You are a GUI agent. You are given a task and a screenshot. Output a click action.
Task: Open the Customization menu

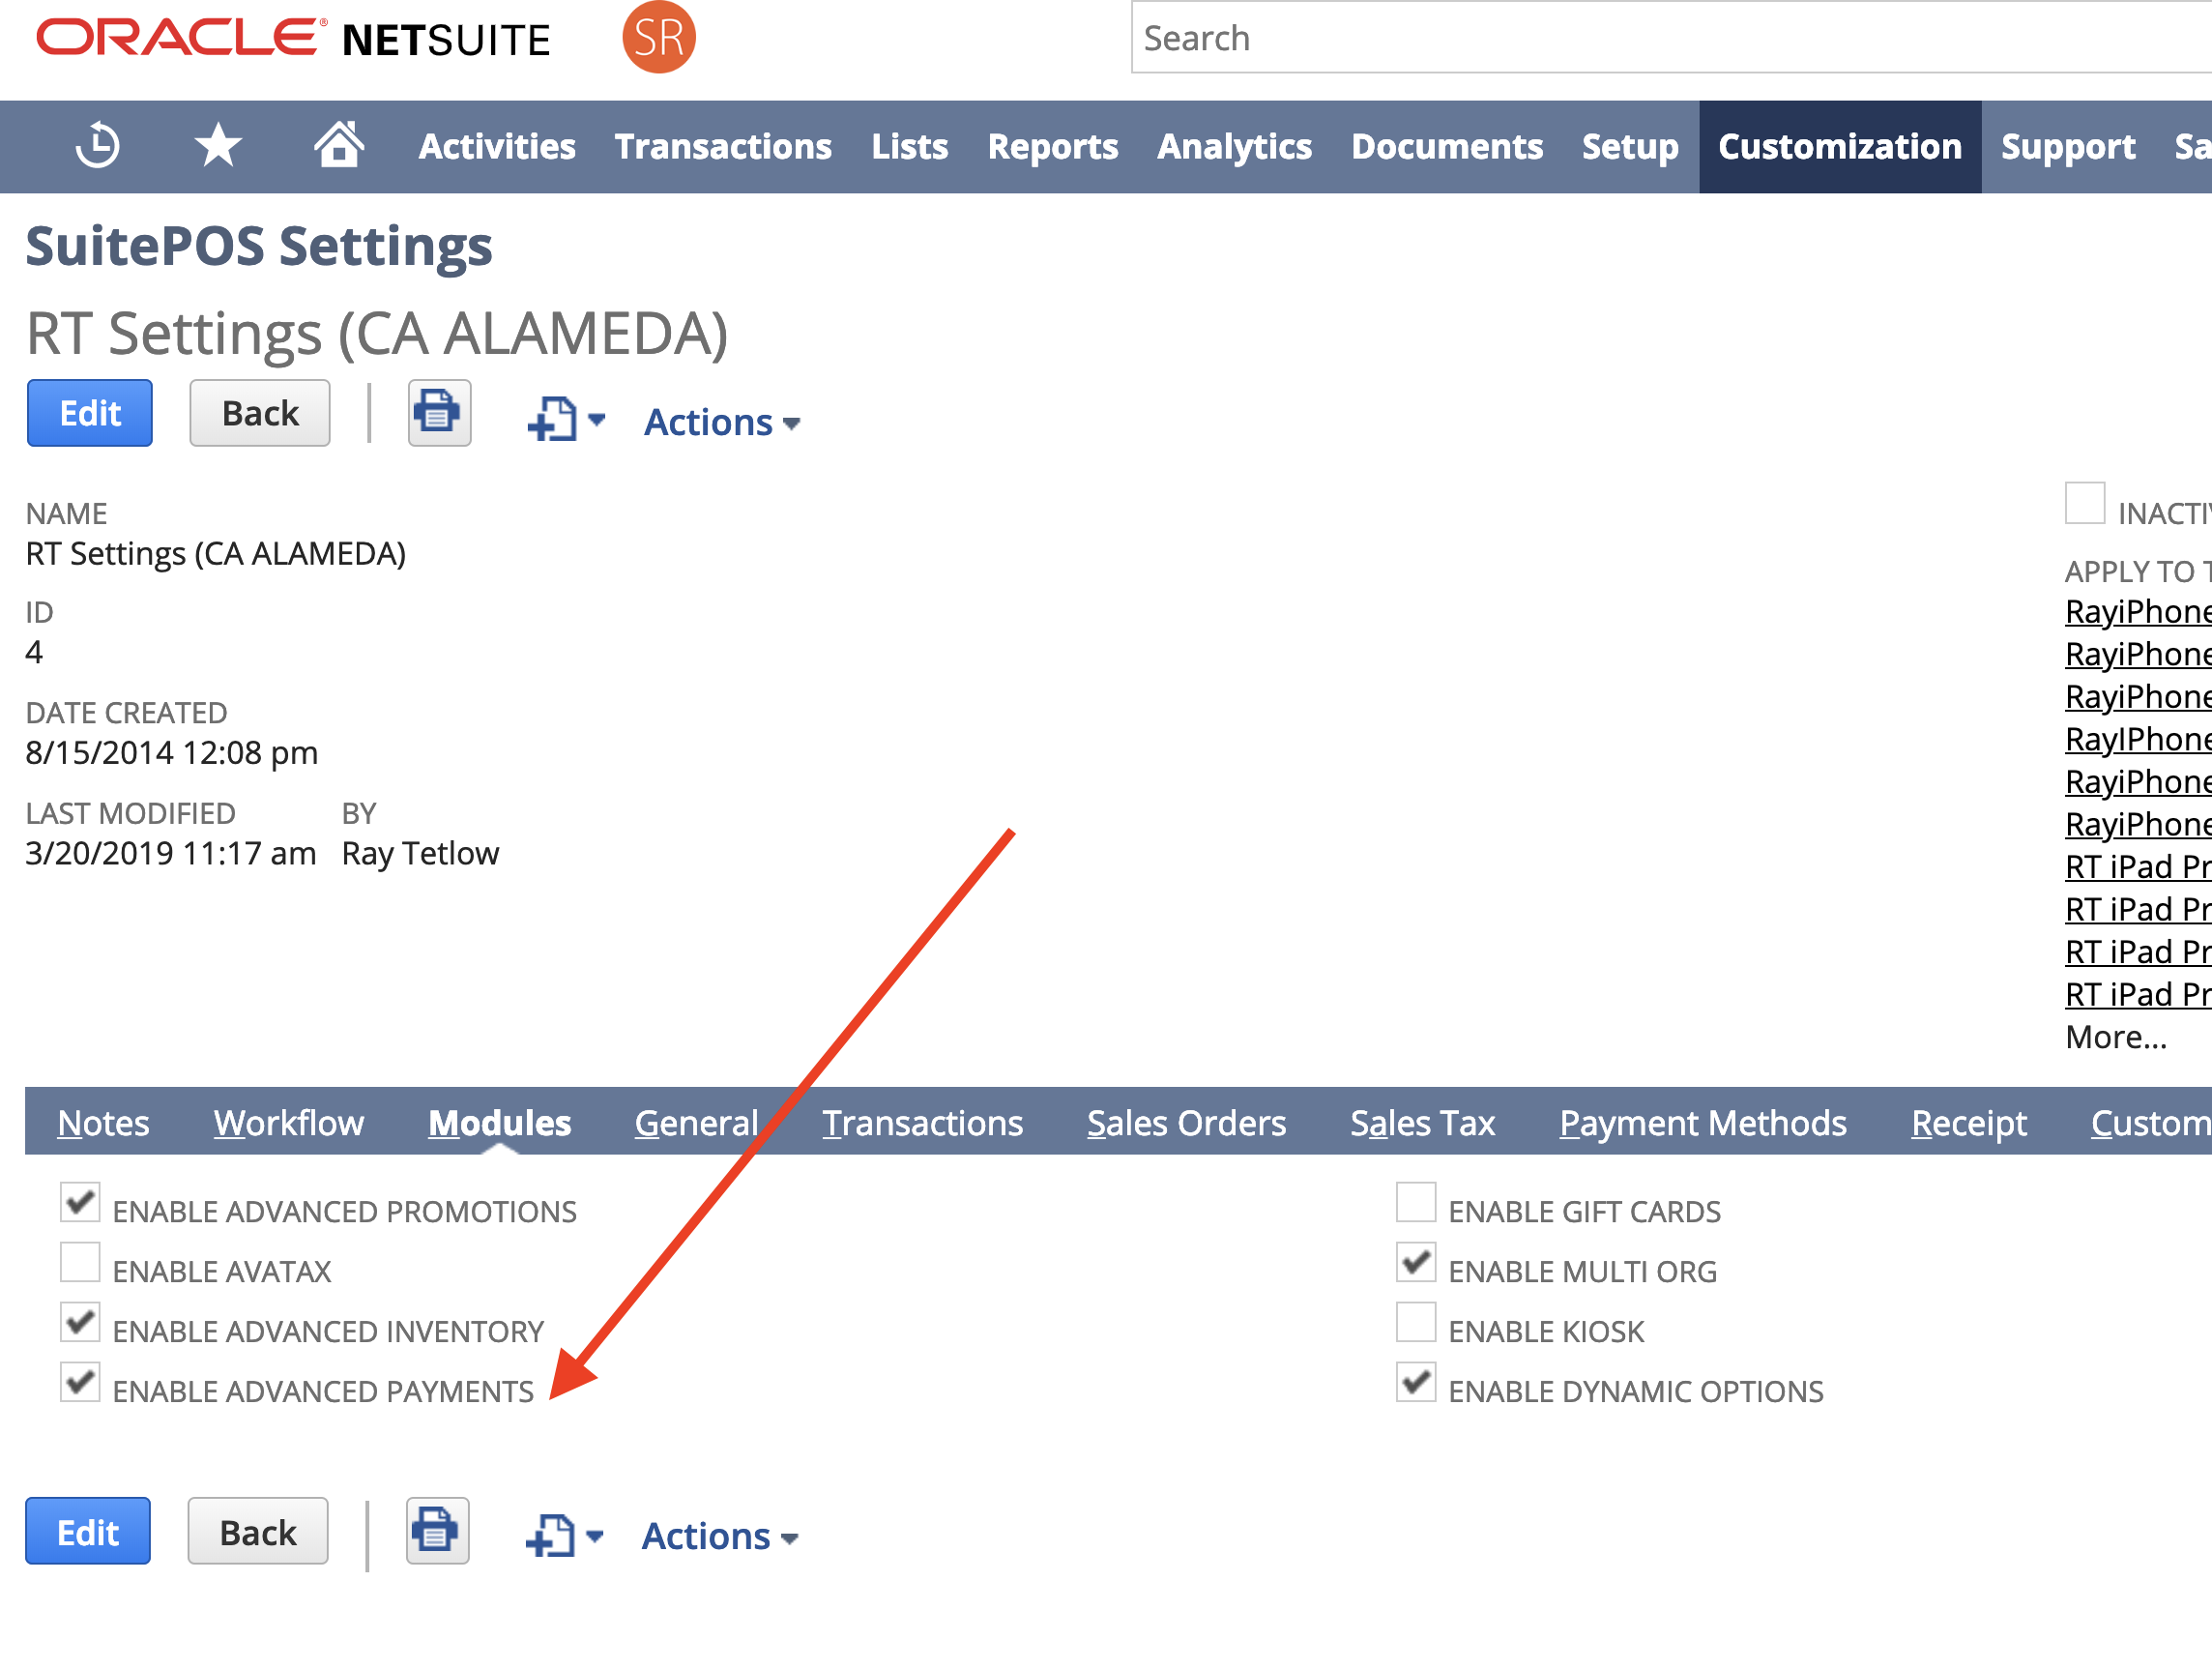(x=1839, y=146)
